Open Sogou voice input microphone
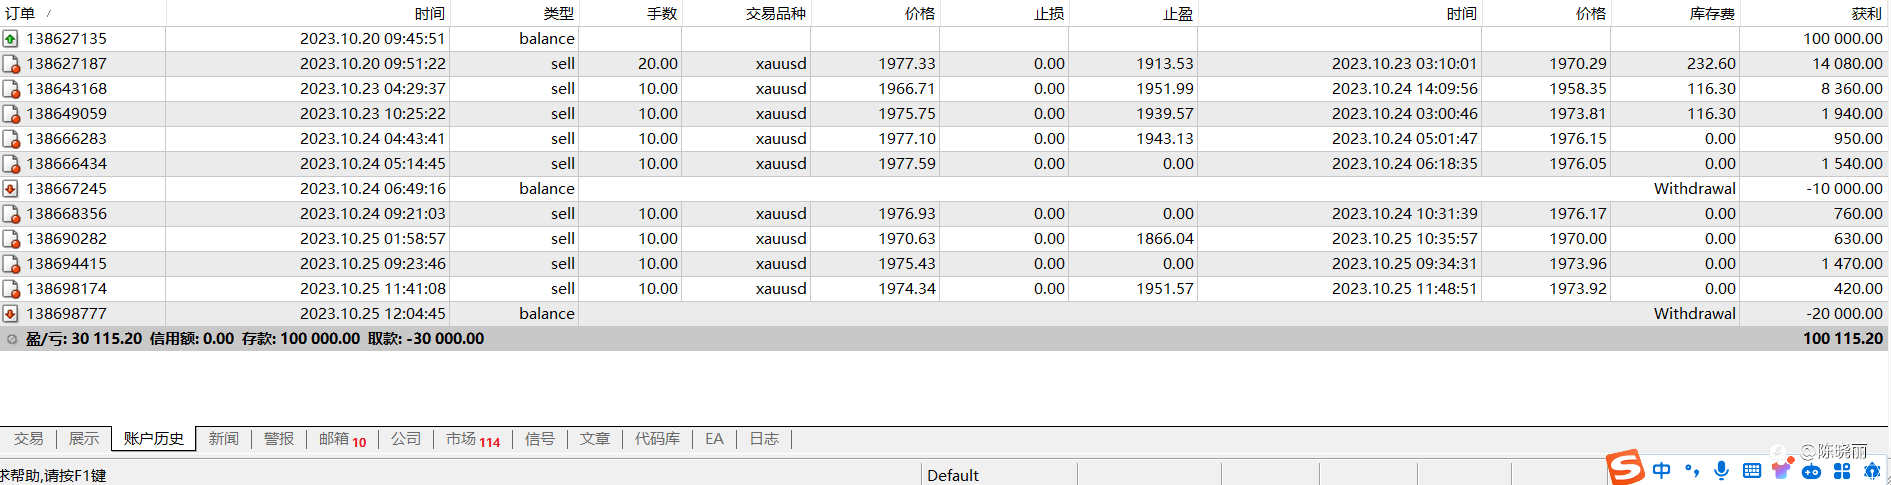 (x=1721, y=470)
